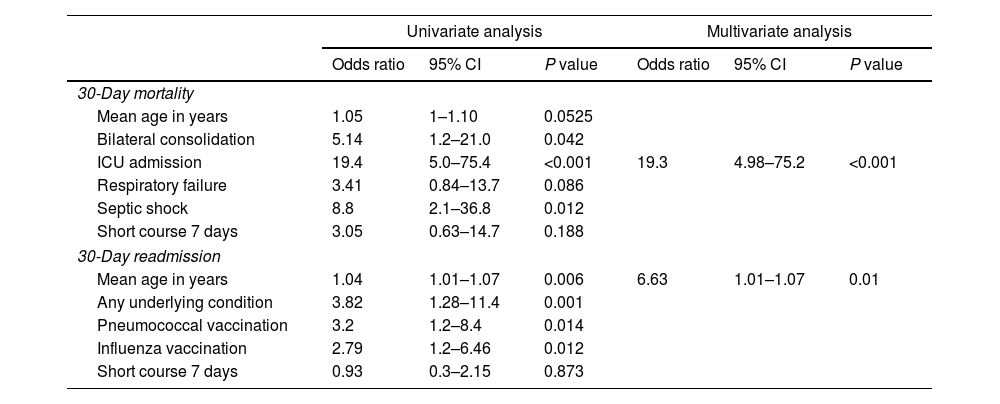Select the confidence interval 4.98–75.2

[x=769, y=163]
